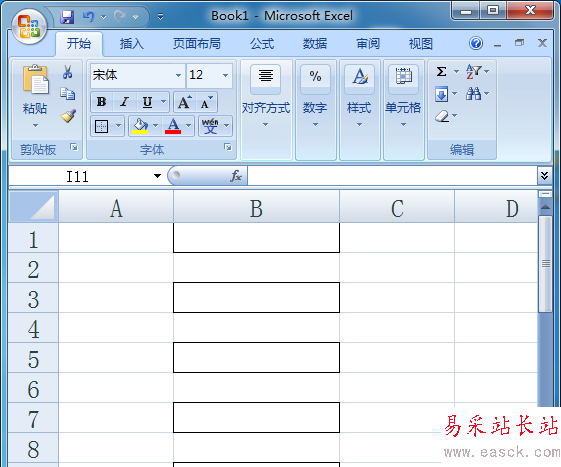The height and width of the screenshot is (467, 561).
Task: Customize the Quick Access Toolbar
Action: tap(161, 17)
